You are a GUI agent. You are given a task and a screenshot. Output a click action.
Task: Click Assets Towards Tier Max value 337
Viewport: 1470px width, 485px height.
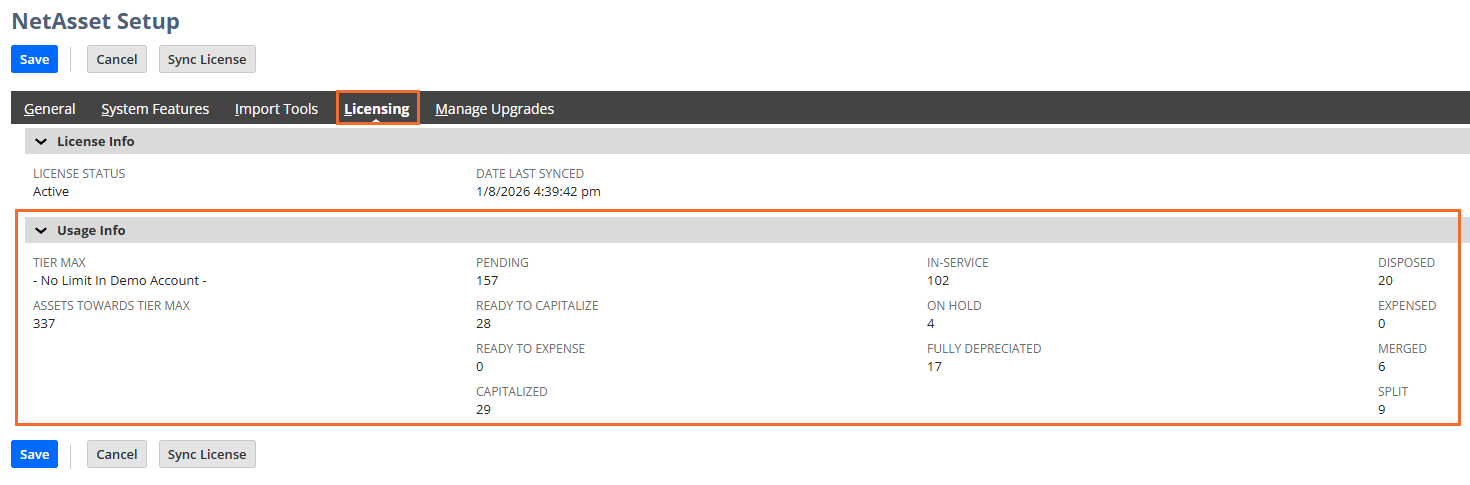tap(44, 324)
